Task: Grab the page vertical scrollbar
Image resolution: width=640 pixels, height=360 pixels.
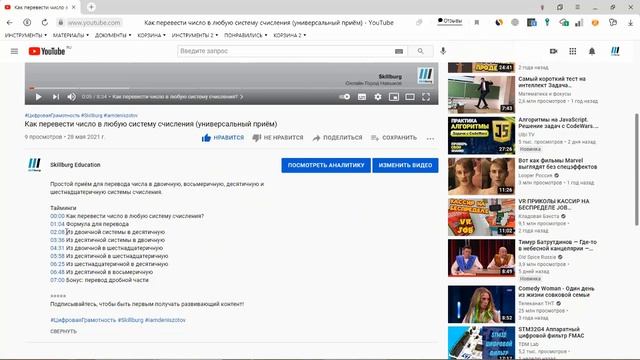Action: point(636,169)
